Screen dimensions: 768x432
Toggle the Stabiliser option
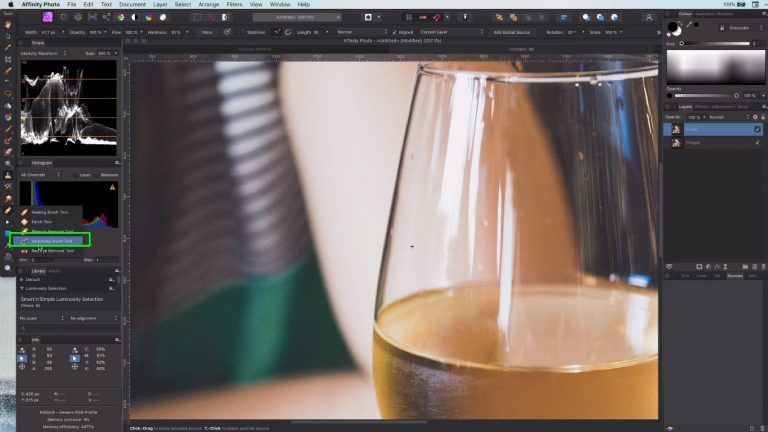255,32
